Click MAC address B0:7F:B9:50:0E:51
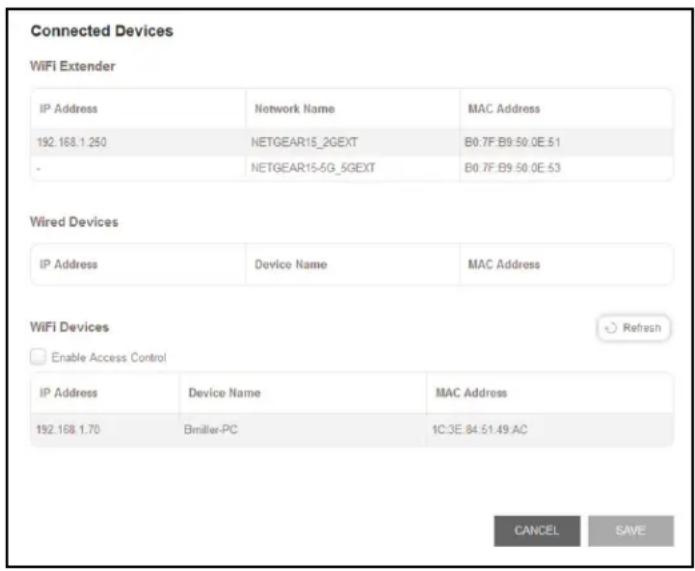 (512, 143)
